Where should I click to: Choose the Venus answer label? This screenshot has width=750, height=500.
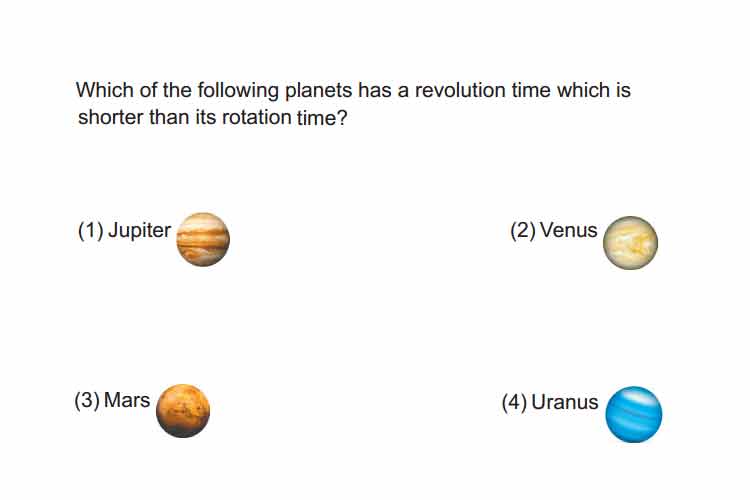569,230
